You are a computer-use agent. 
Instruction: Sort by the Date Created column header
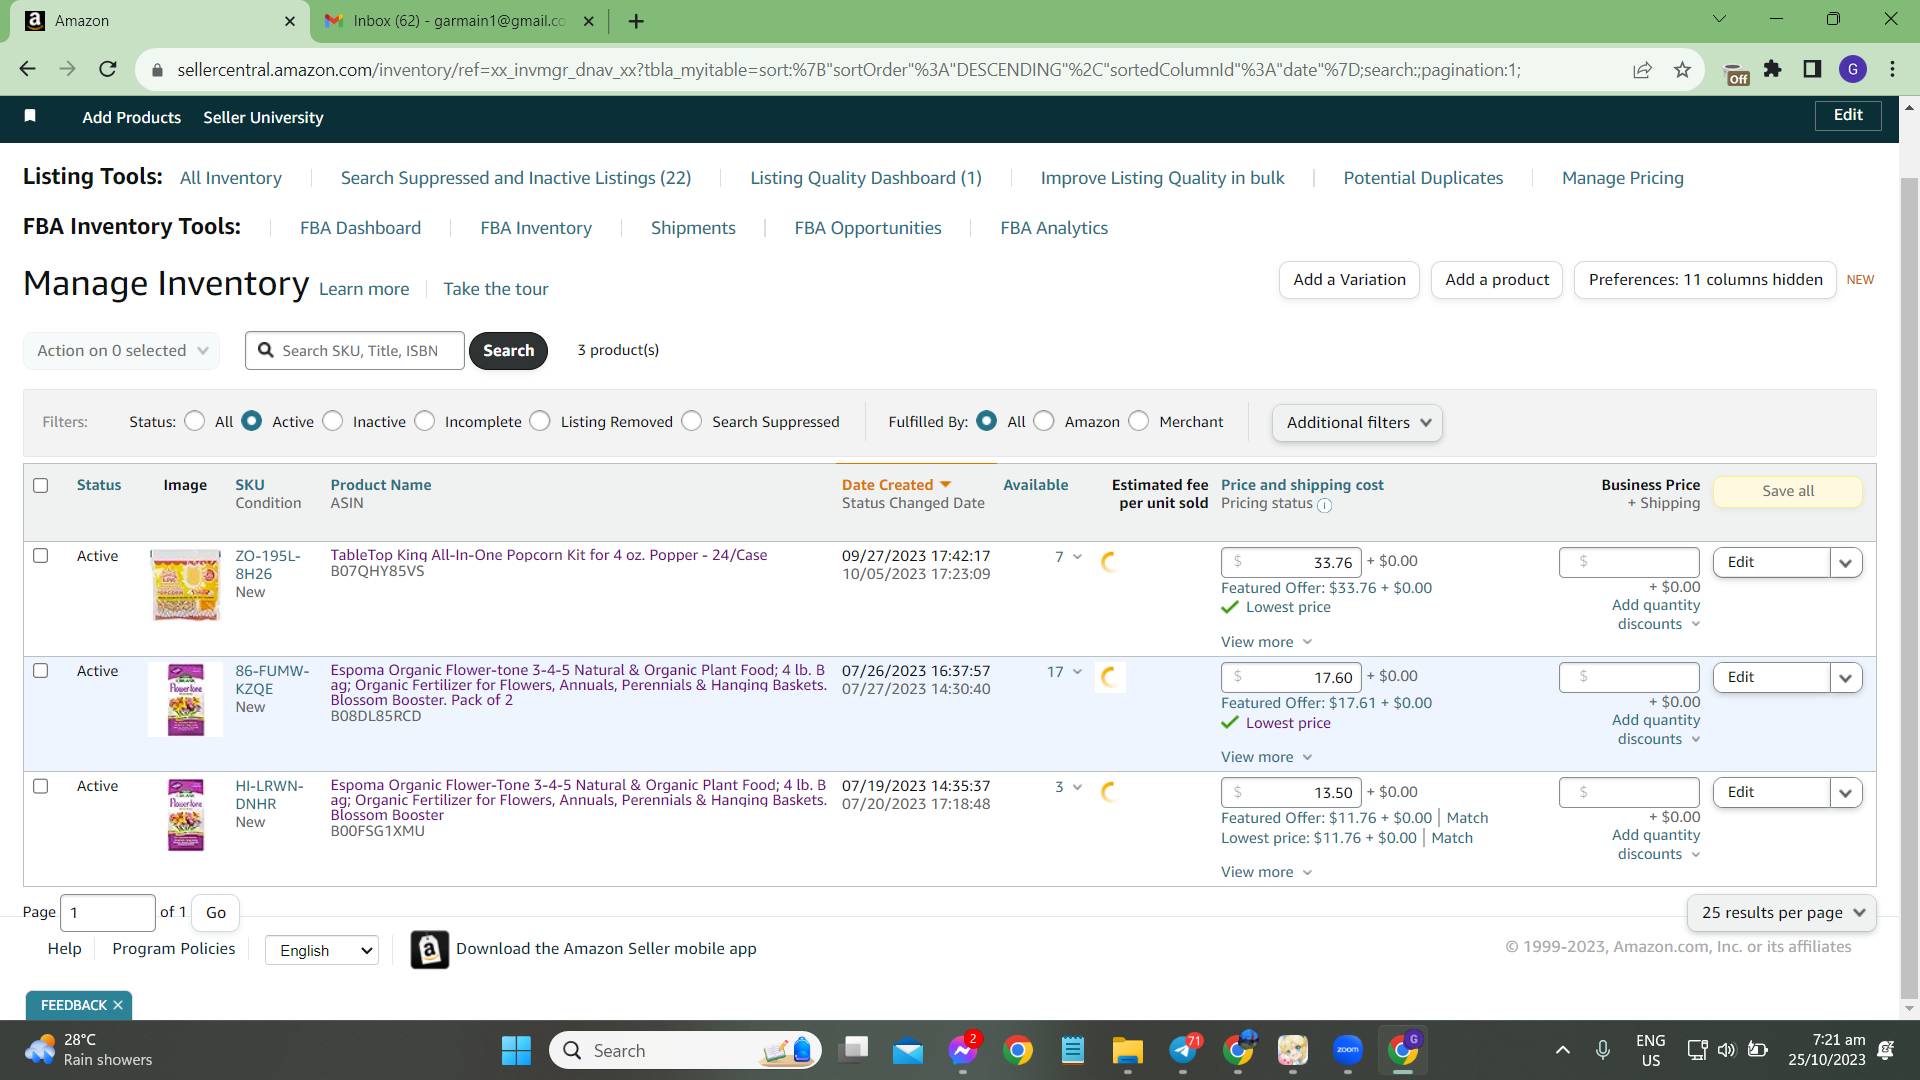tap(896, 485)
